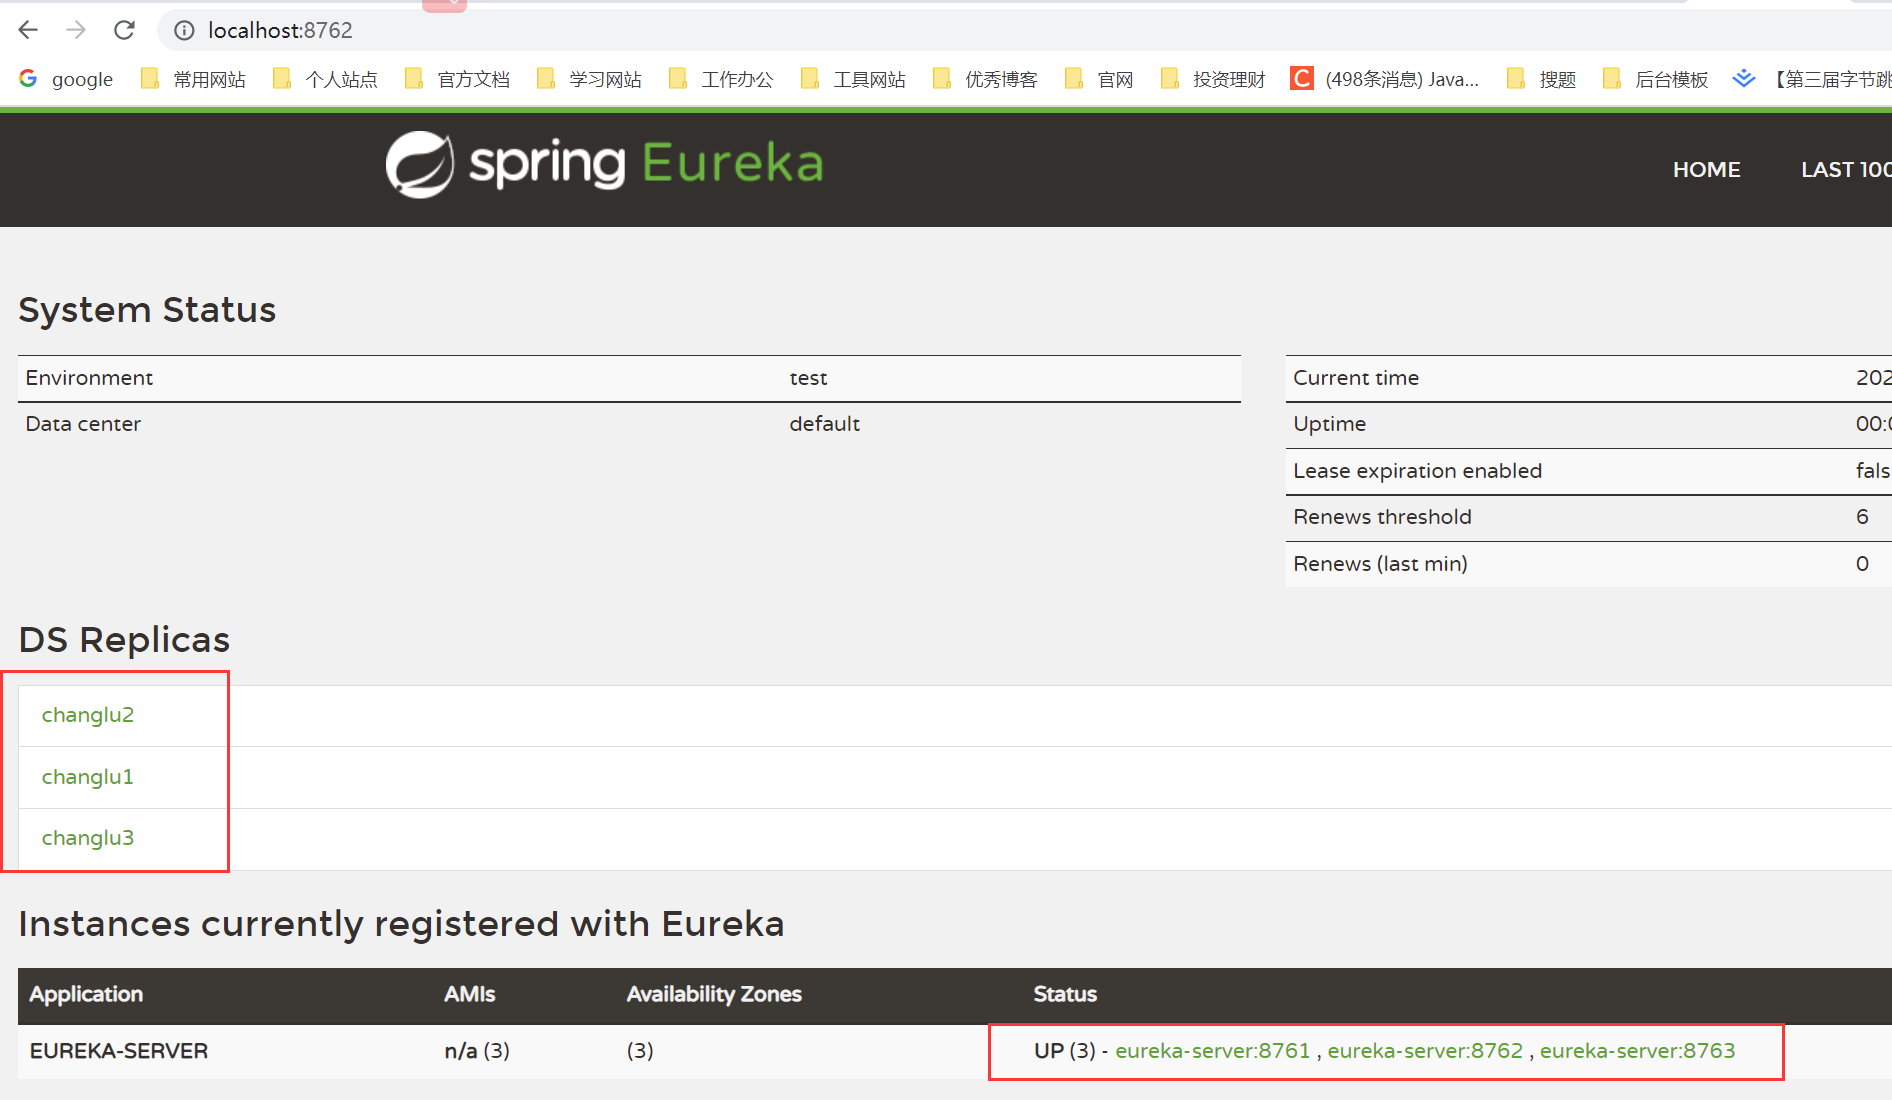Image resolution: width=1892 pixels, height=1100 pixels.
Task: Click 'Instances currently registered with Eureka' heading
Action: 401,924
